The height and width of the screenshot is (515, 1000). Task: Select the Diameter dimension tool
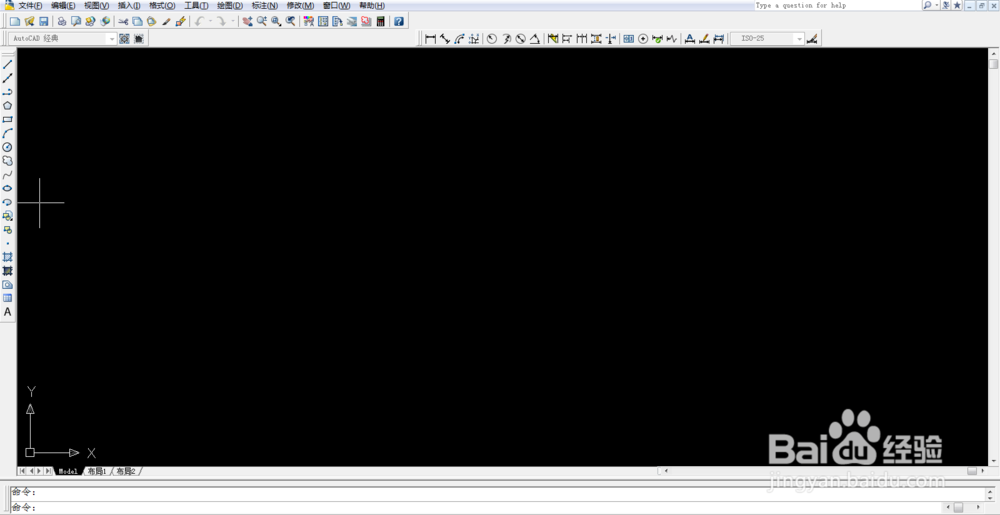coord(520,39)
